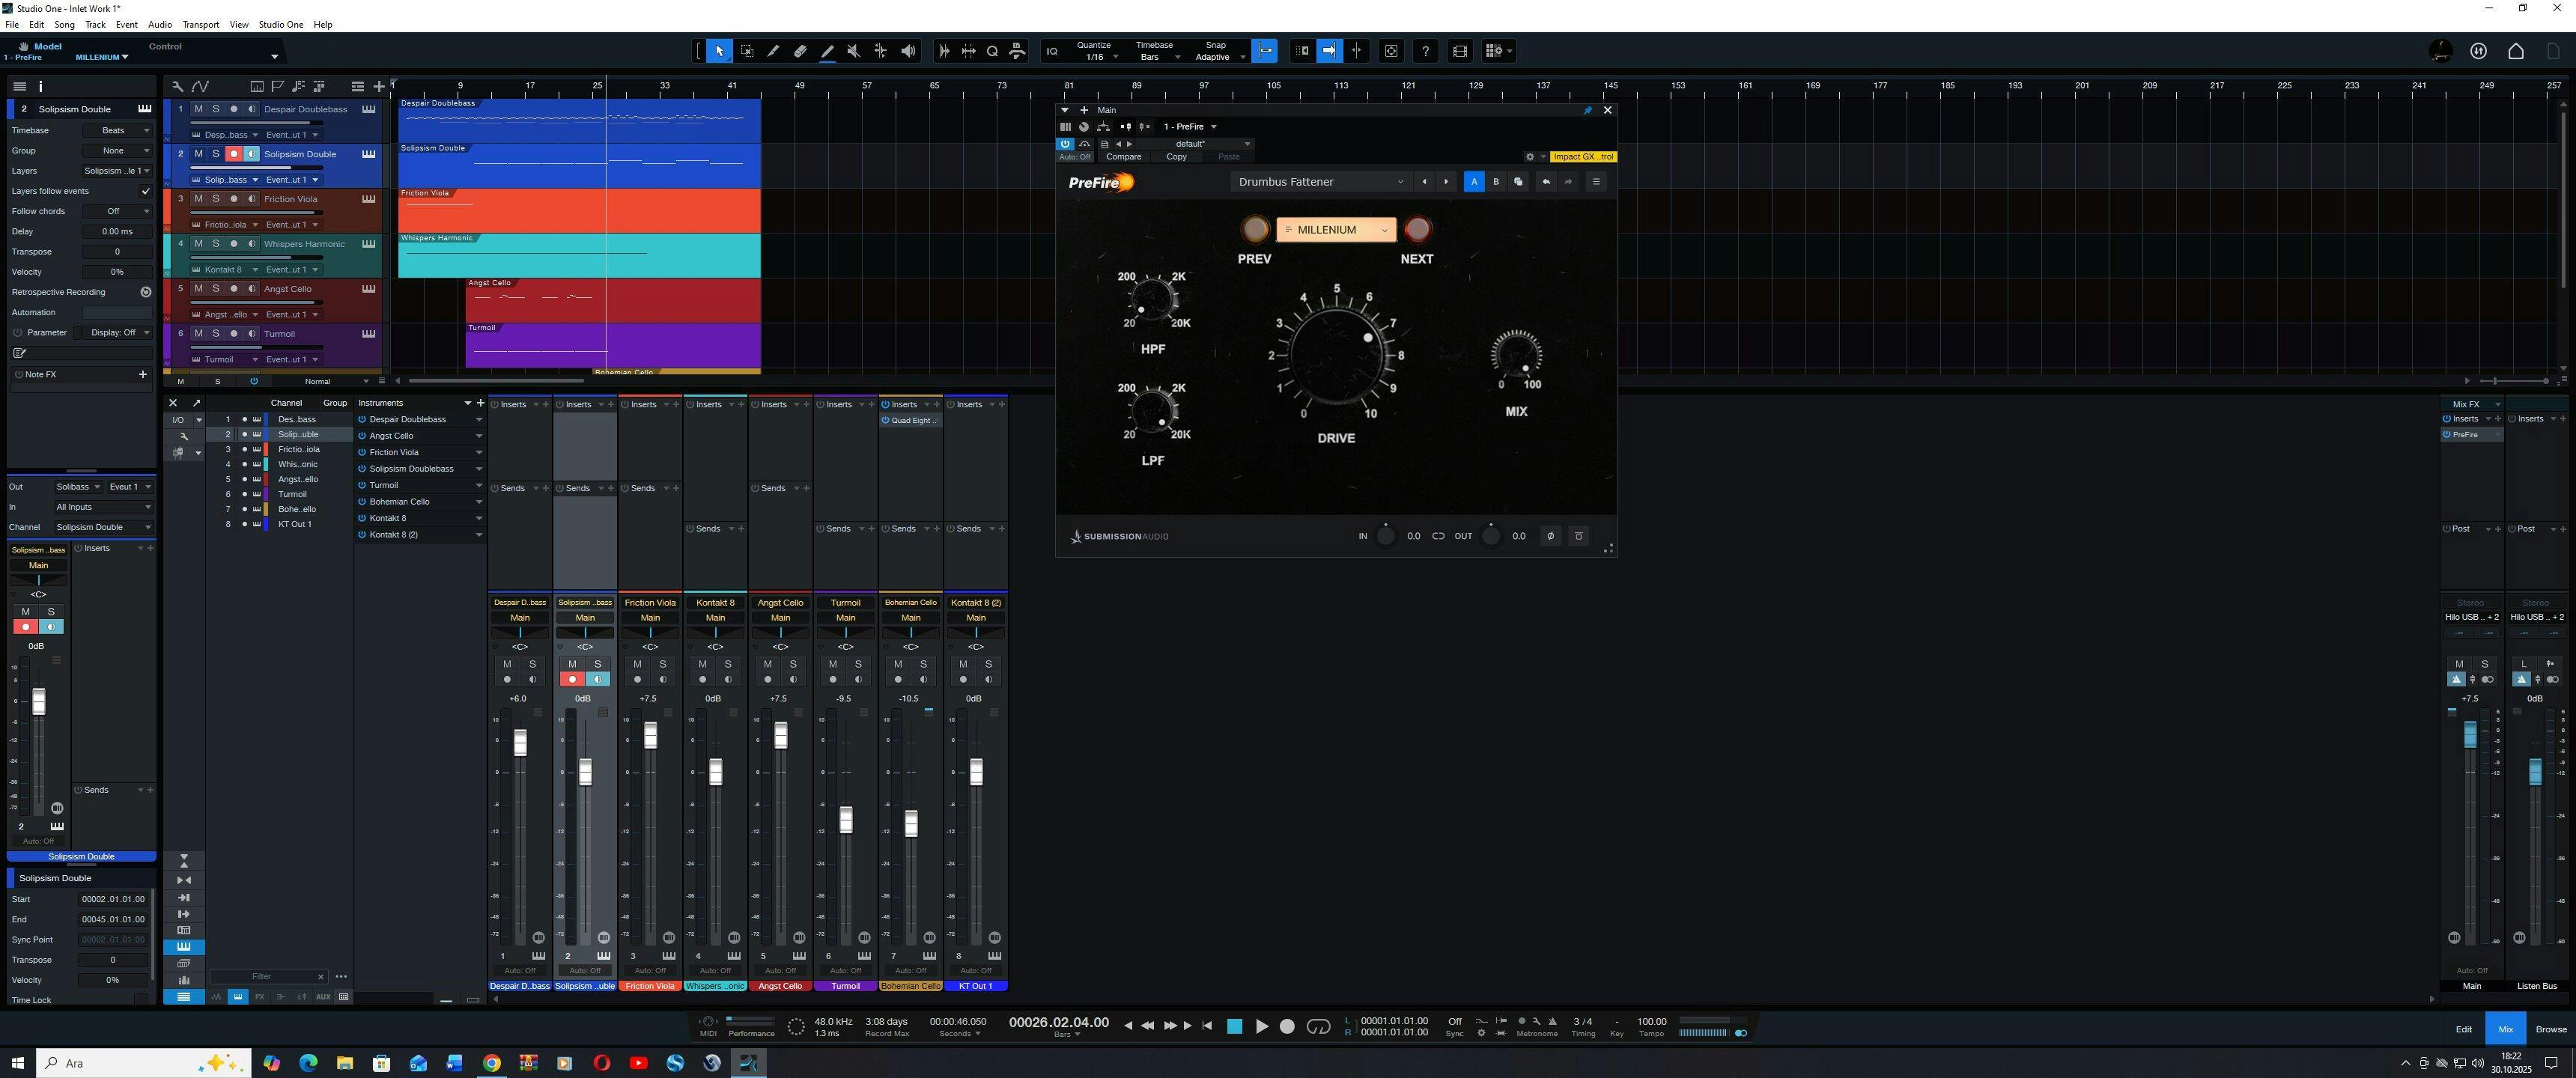The width and height of the screenshot is (2576, 1078).
Task: Switch to the Browse tab
Action: click(2550, 1029)
